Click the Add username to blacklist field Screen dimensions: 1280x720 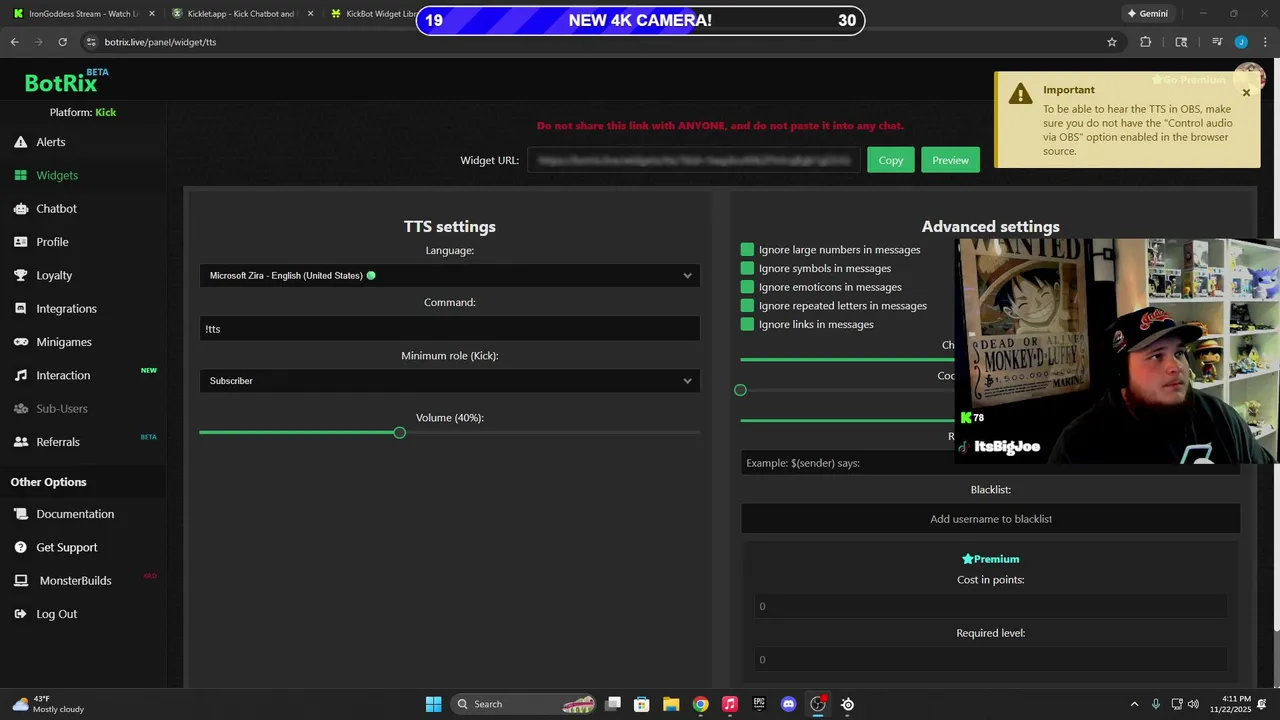coord(991,519)
